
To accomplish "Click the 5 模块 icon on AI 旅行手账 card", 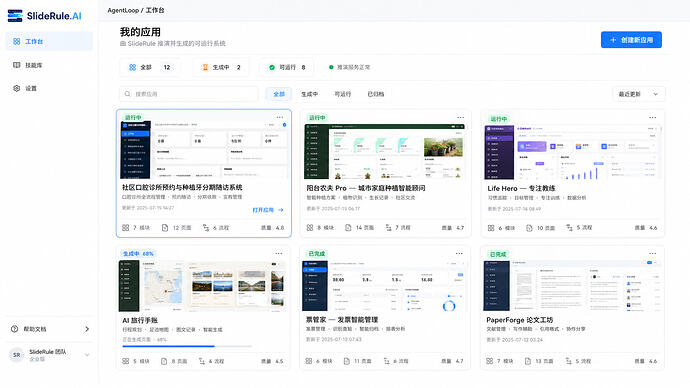I will 125,361.
